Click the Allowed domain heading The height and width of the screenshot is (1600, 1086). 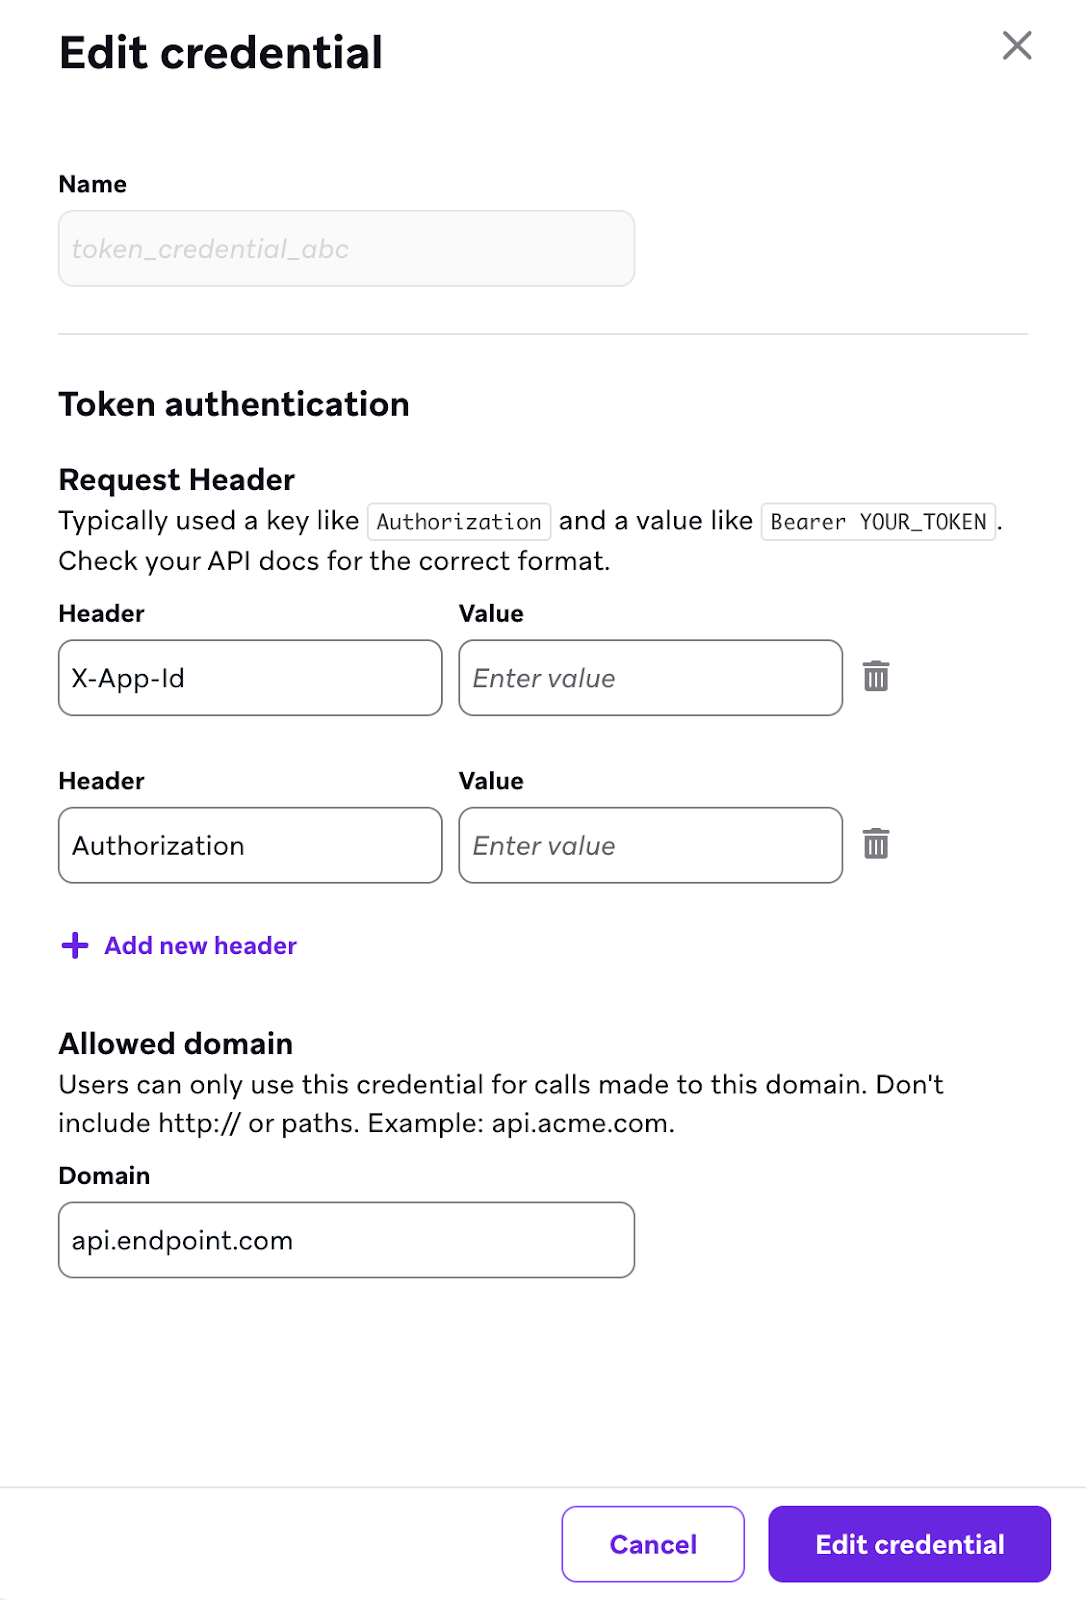[x=176, y=1044]
